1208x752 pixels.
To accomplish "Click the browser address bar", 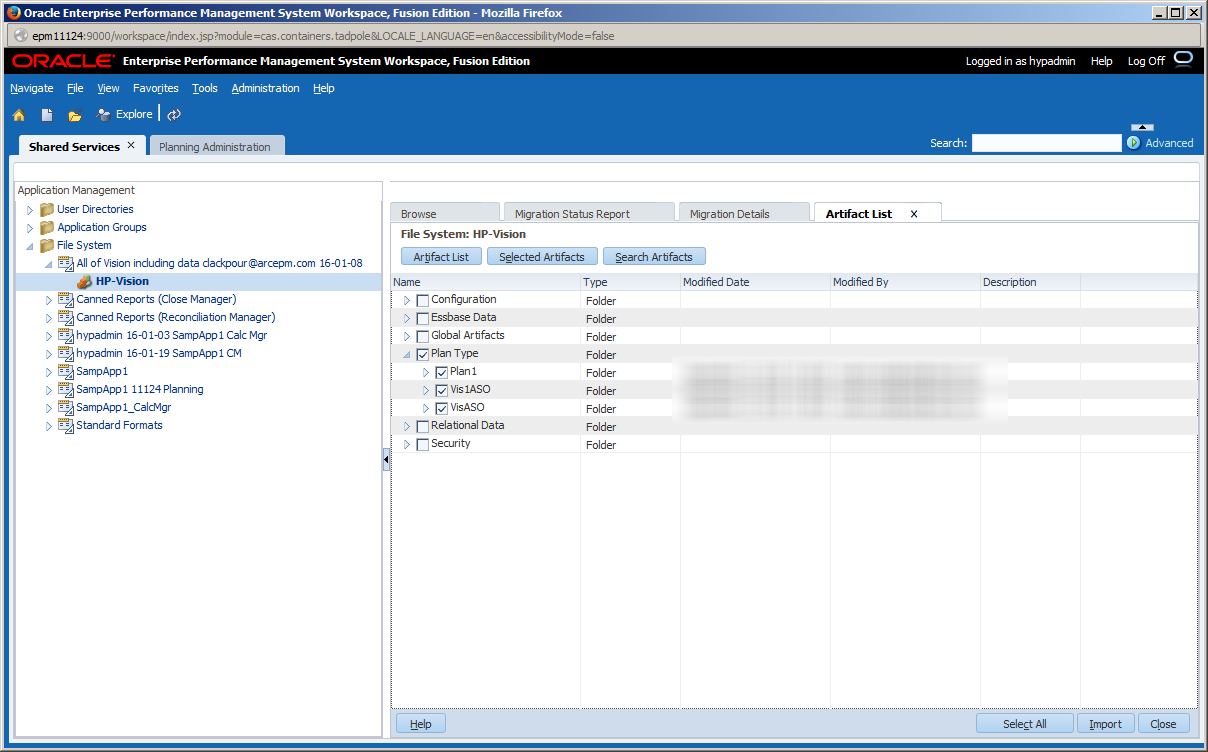I will (603, 35).
